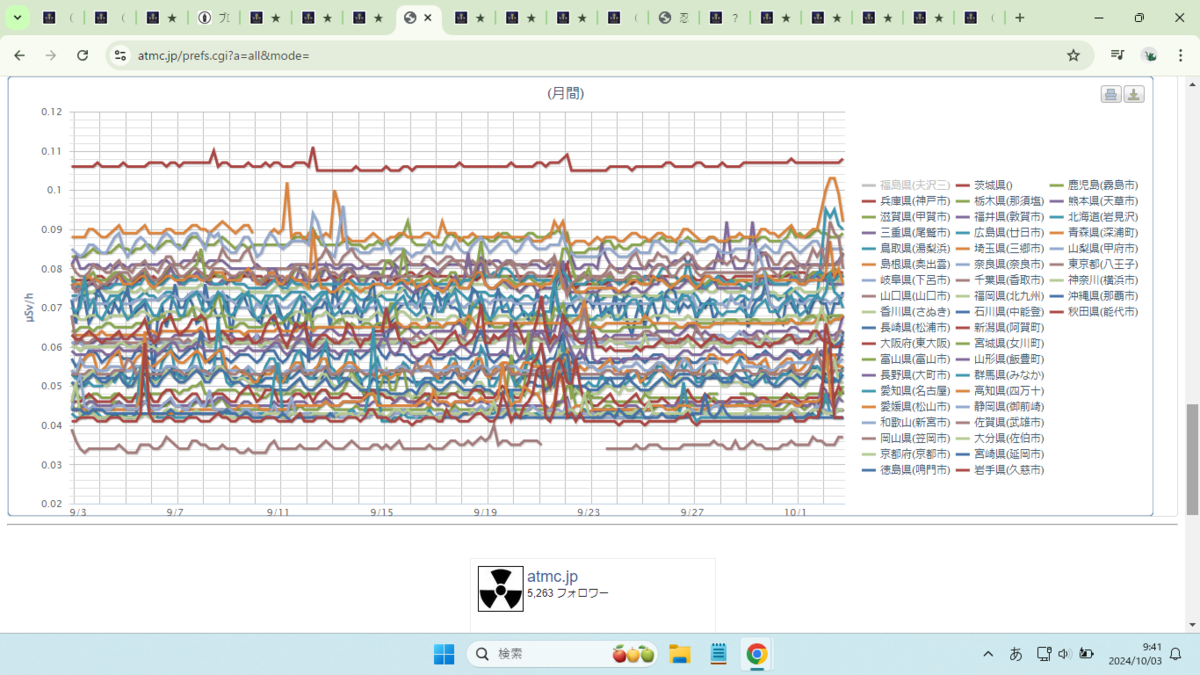Toggle 新潟県(阿賀町) legend entry
This screenshot has width=1200, height=675.
[1000, 327]
